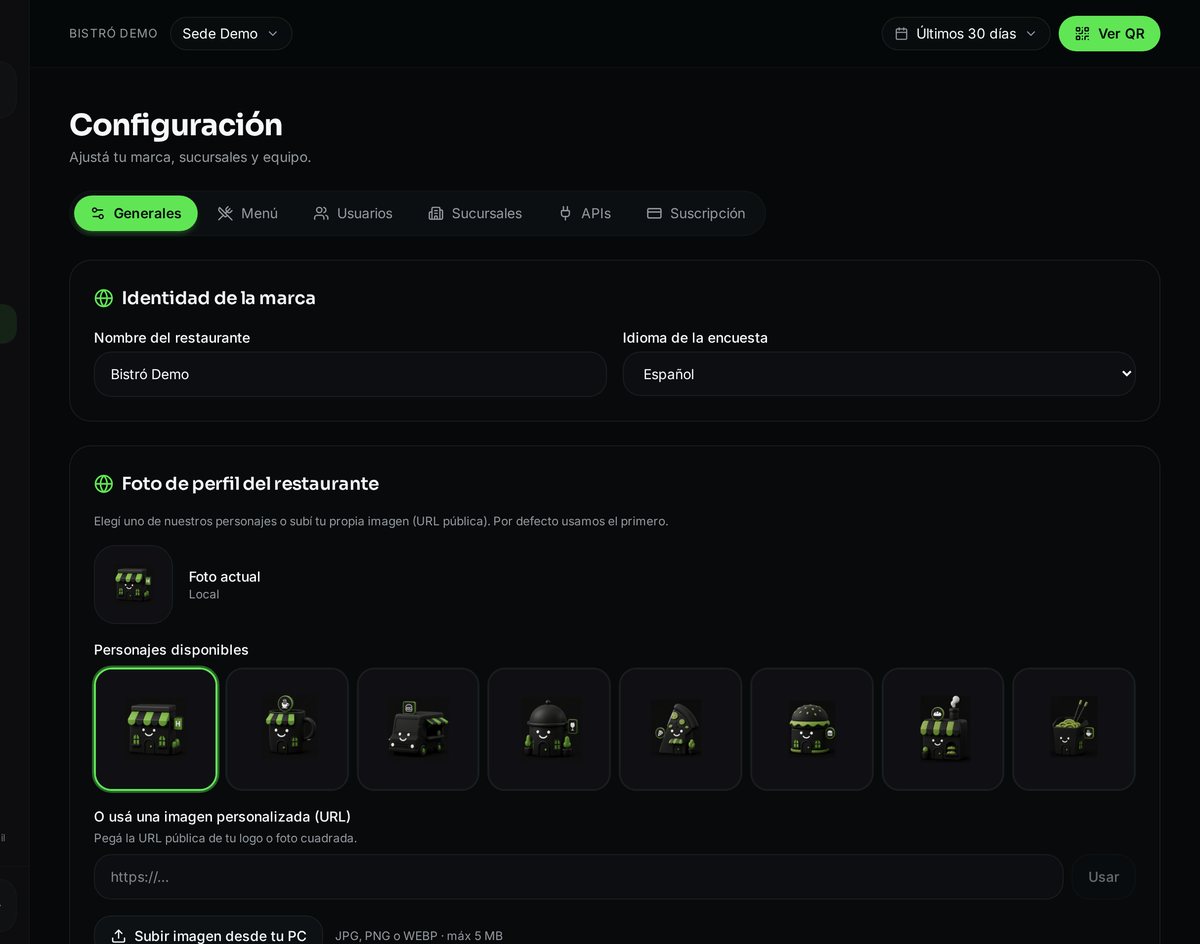Expand the Últimos 30 días date range
The height and width of the screenshot is (944, 1200).
[966, 33]
